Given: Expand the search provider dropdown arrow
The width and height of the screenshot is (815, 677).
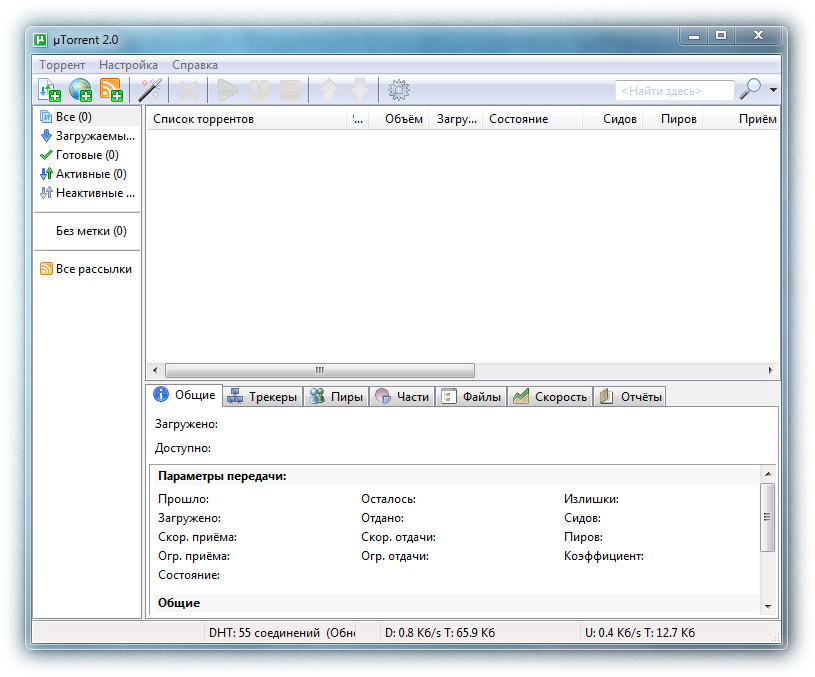Looking at the screenshot, I should click(x=773, y=91).
